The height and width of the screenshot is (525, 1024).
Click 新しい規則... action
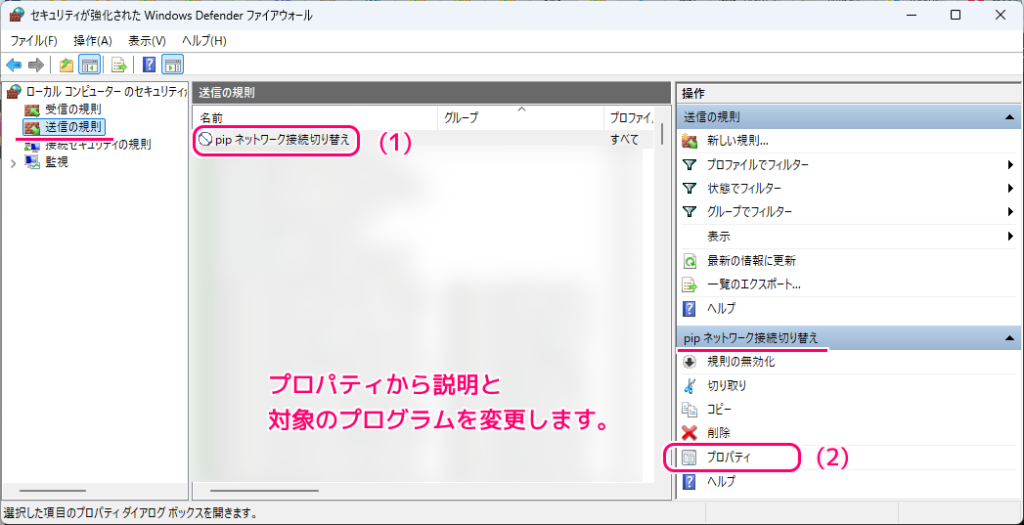(x=737, y=140)
